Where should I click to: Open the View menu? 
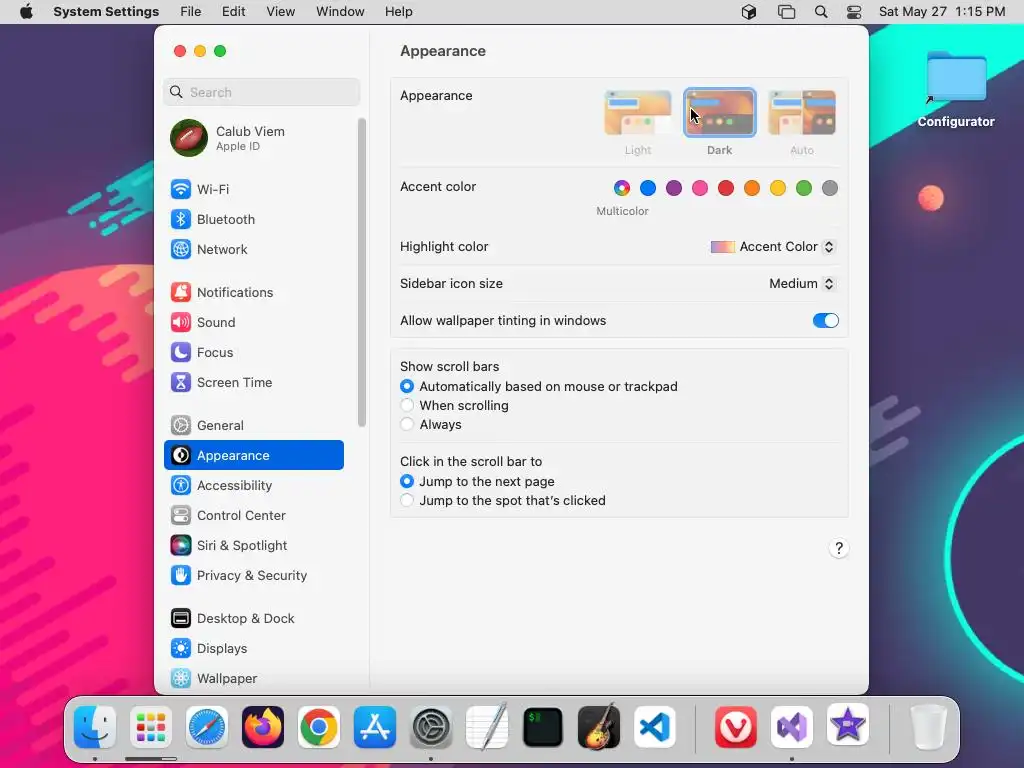[280, 12]
